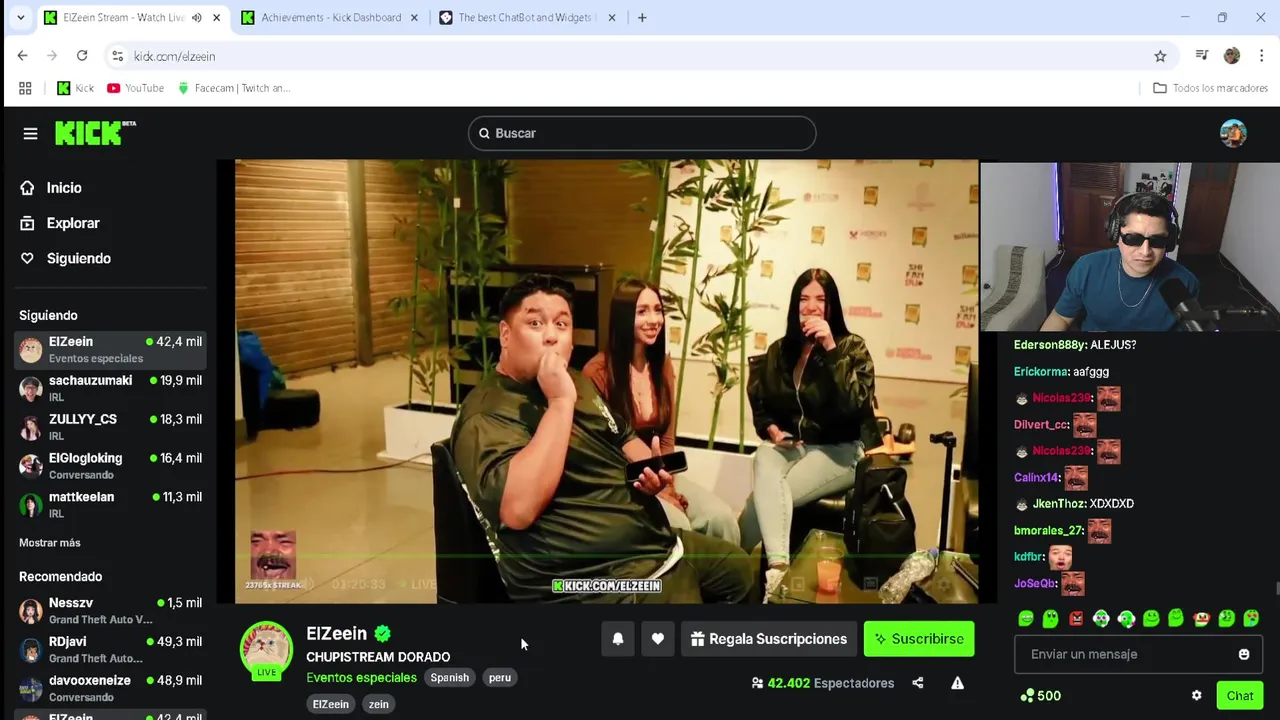Viewport: 1280px width, 720px height.
Task: Expand following list with Mostrar más
Action: (50, 543)
